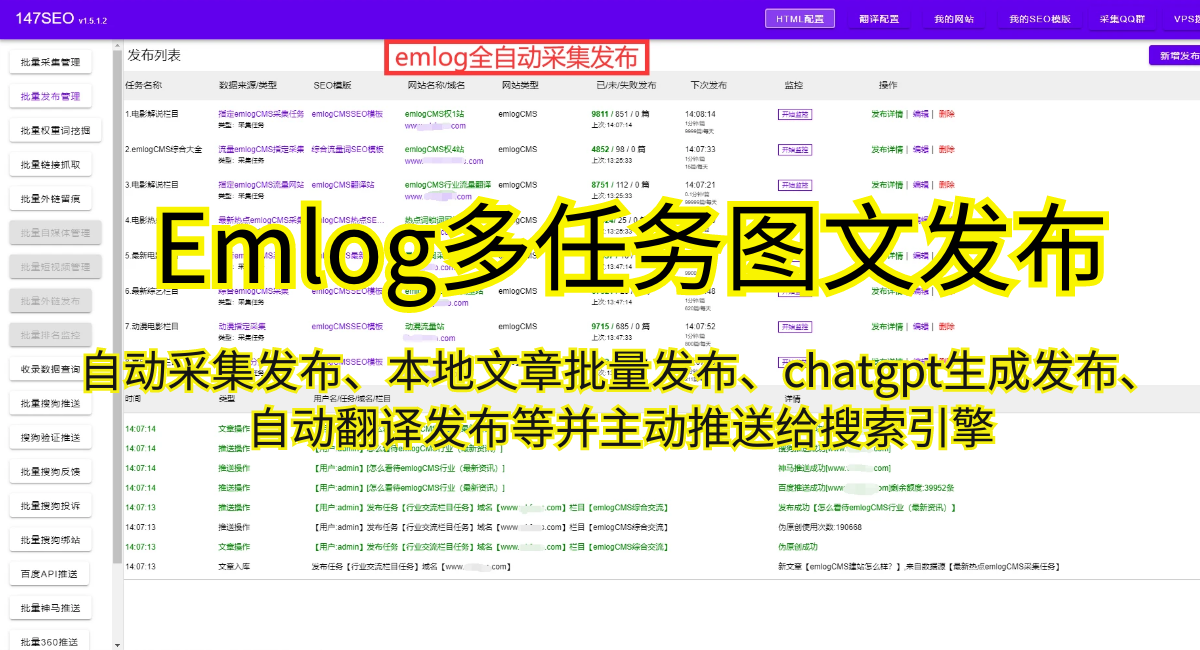The width and height of the screenshot is (1200, 650).
Task: Open the 指定emlogCMS采集任务 data source link
Action: (x=261, y=114)
